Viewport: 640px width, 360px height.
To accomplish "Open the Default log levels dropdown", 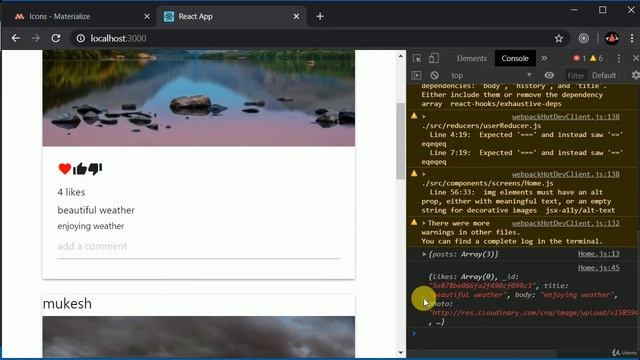I will [x=604, y=76].
